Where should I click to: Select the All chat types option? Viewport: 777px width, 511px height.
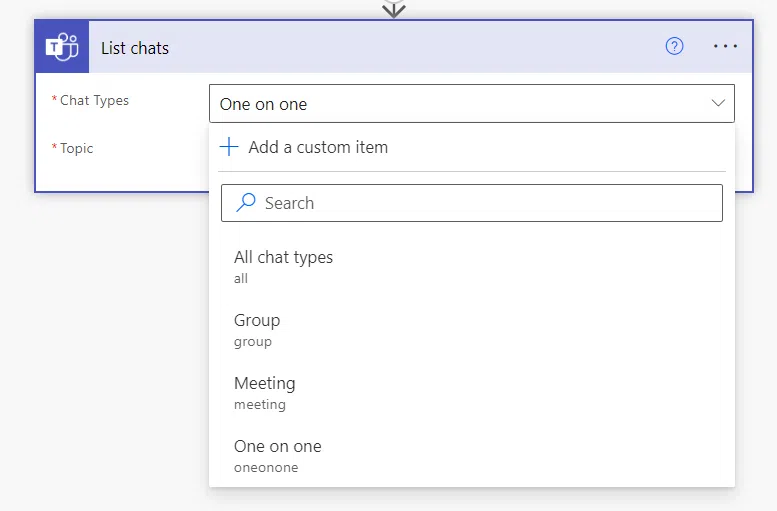pos(472,267)
